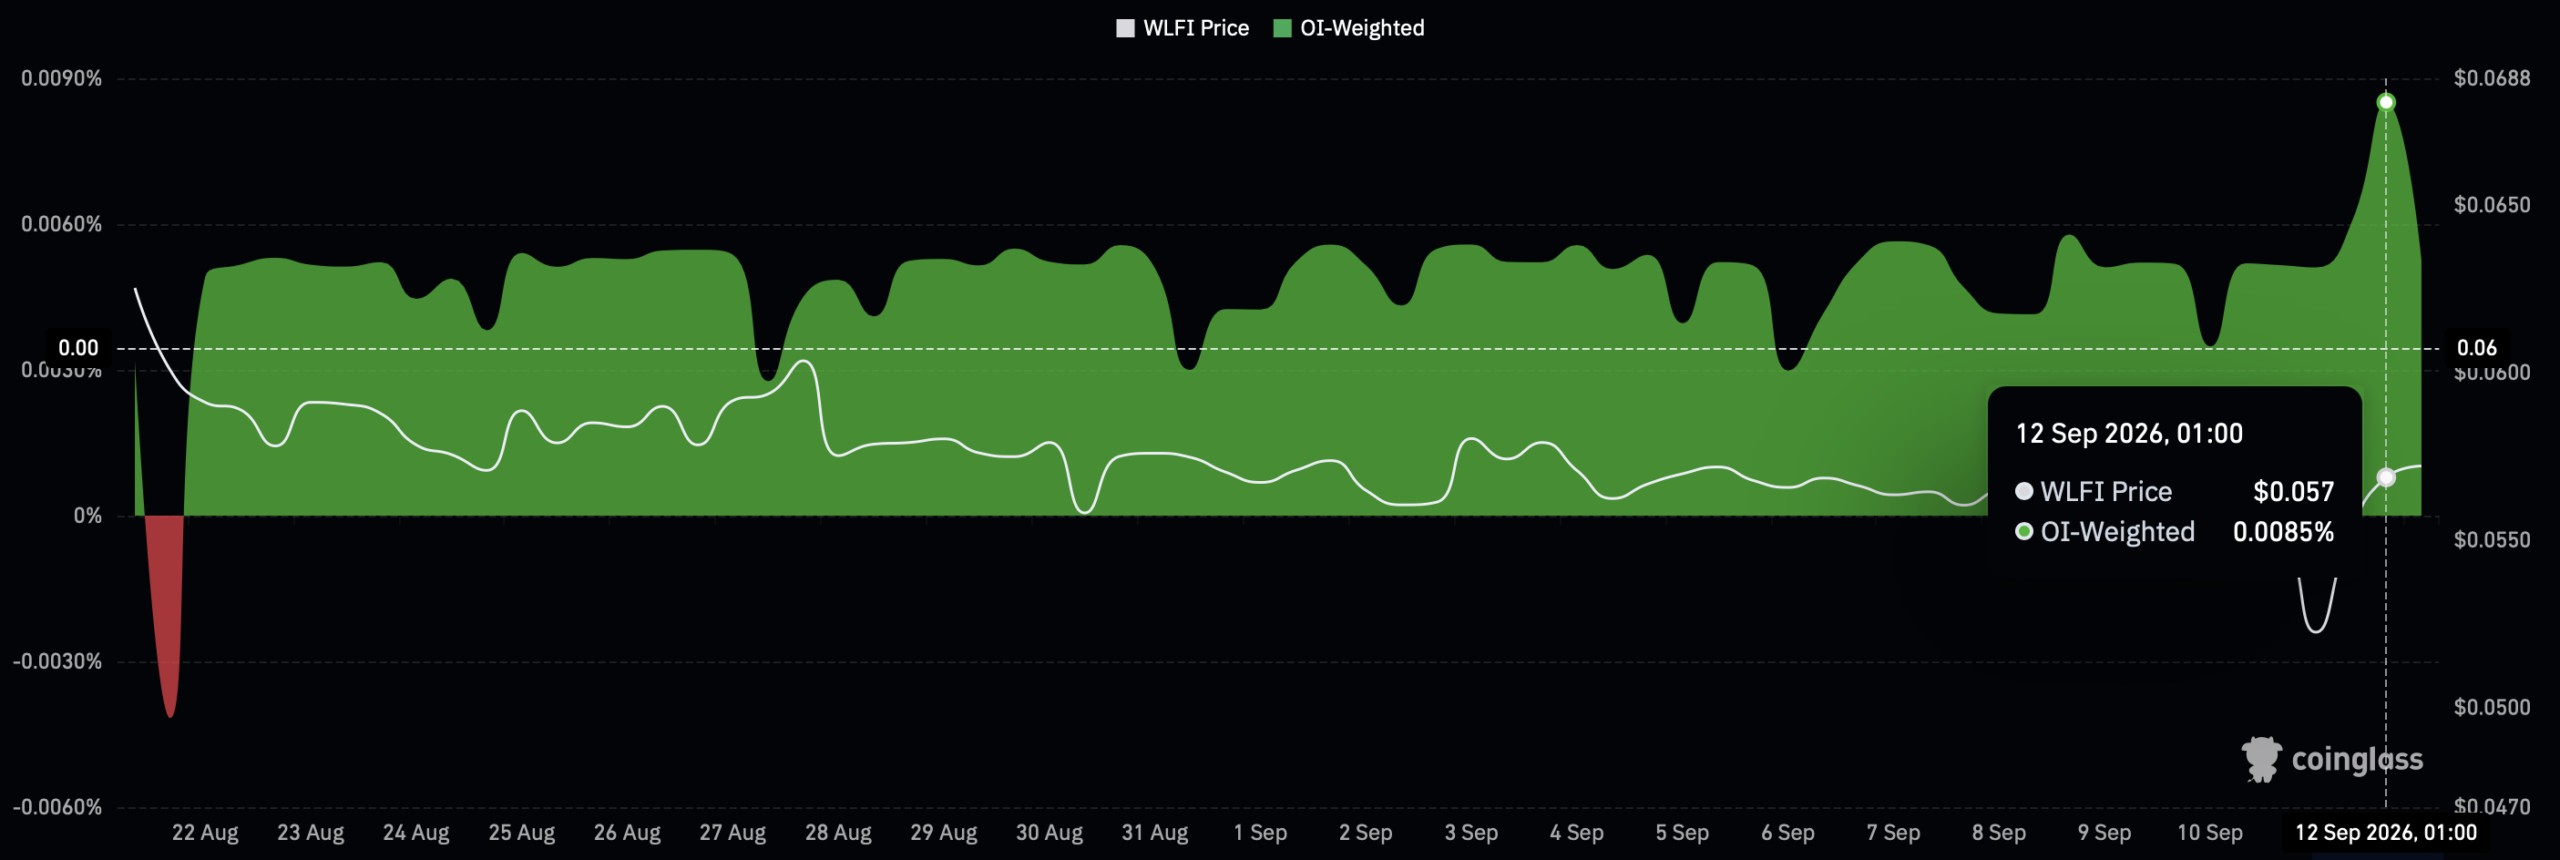
Task: Click the 31 Aug x-axis label
Action: [1155, 832]
